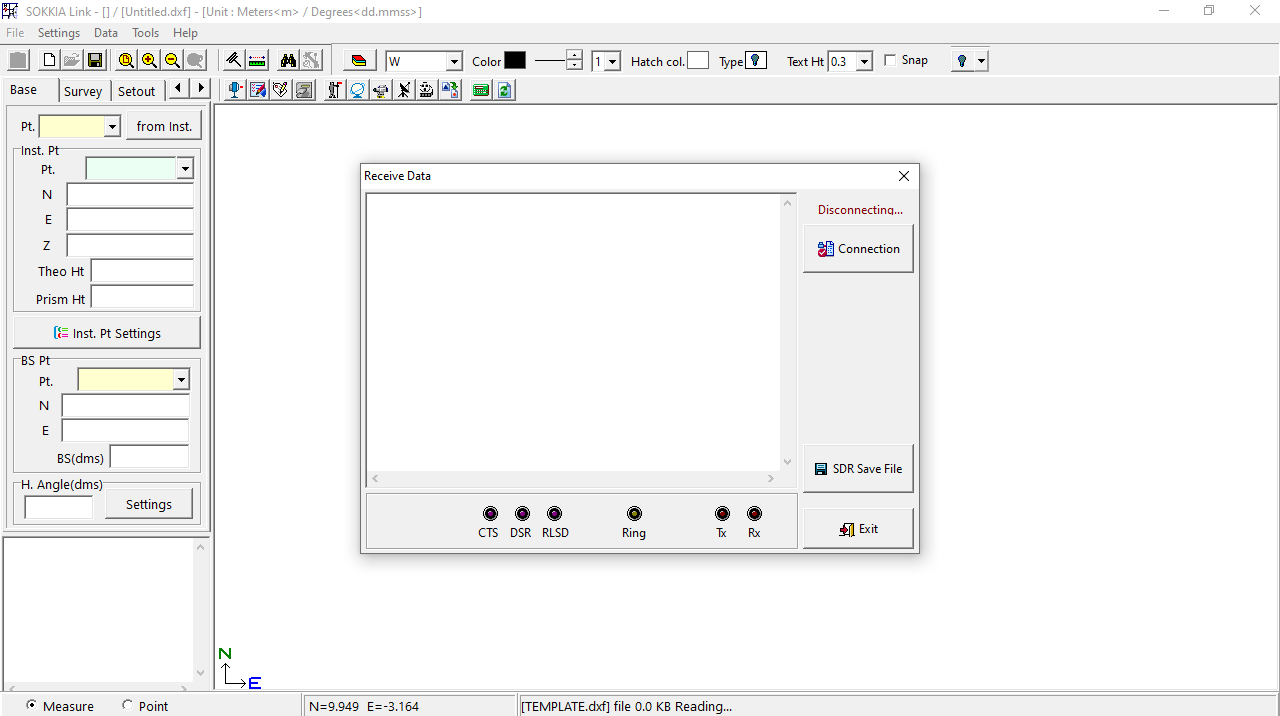The height and width of the screenshot is (716, 1280).
Task: Click the BS(dms) input field
Action: pos(149,458)
